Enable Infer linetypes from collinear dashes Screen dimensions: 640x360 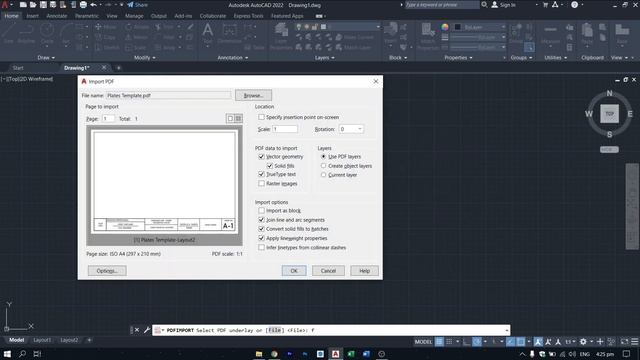(x=261, y=247)
